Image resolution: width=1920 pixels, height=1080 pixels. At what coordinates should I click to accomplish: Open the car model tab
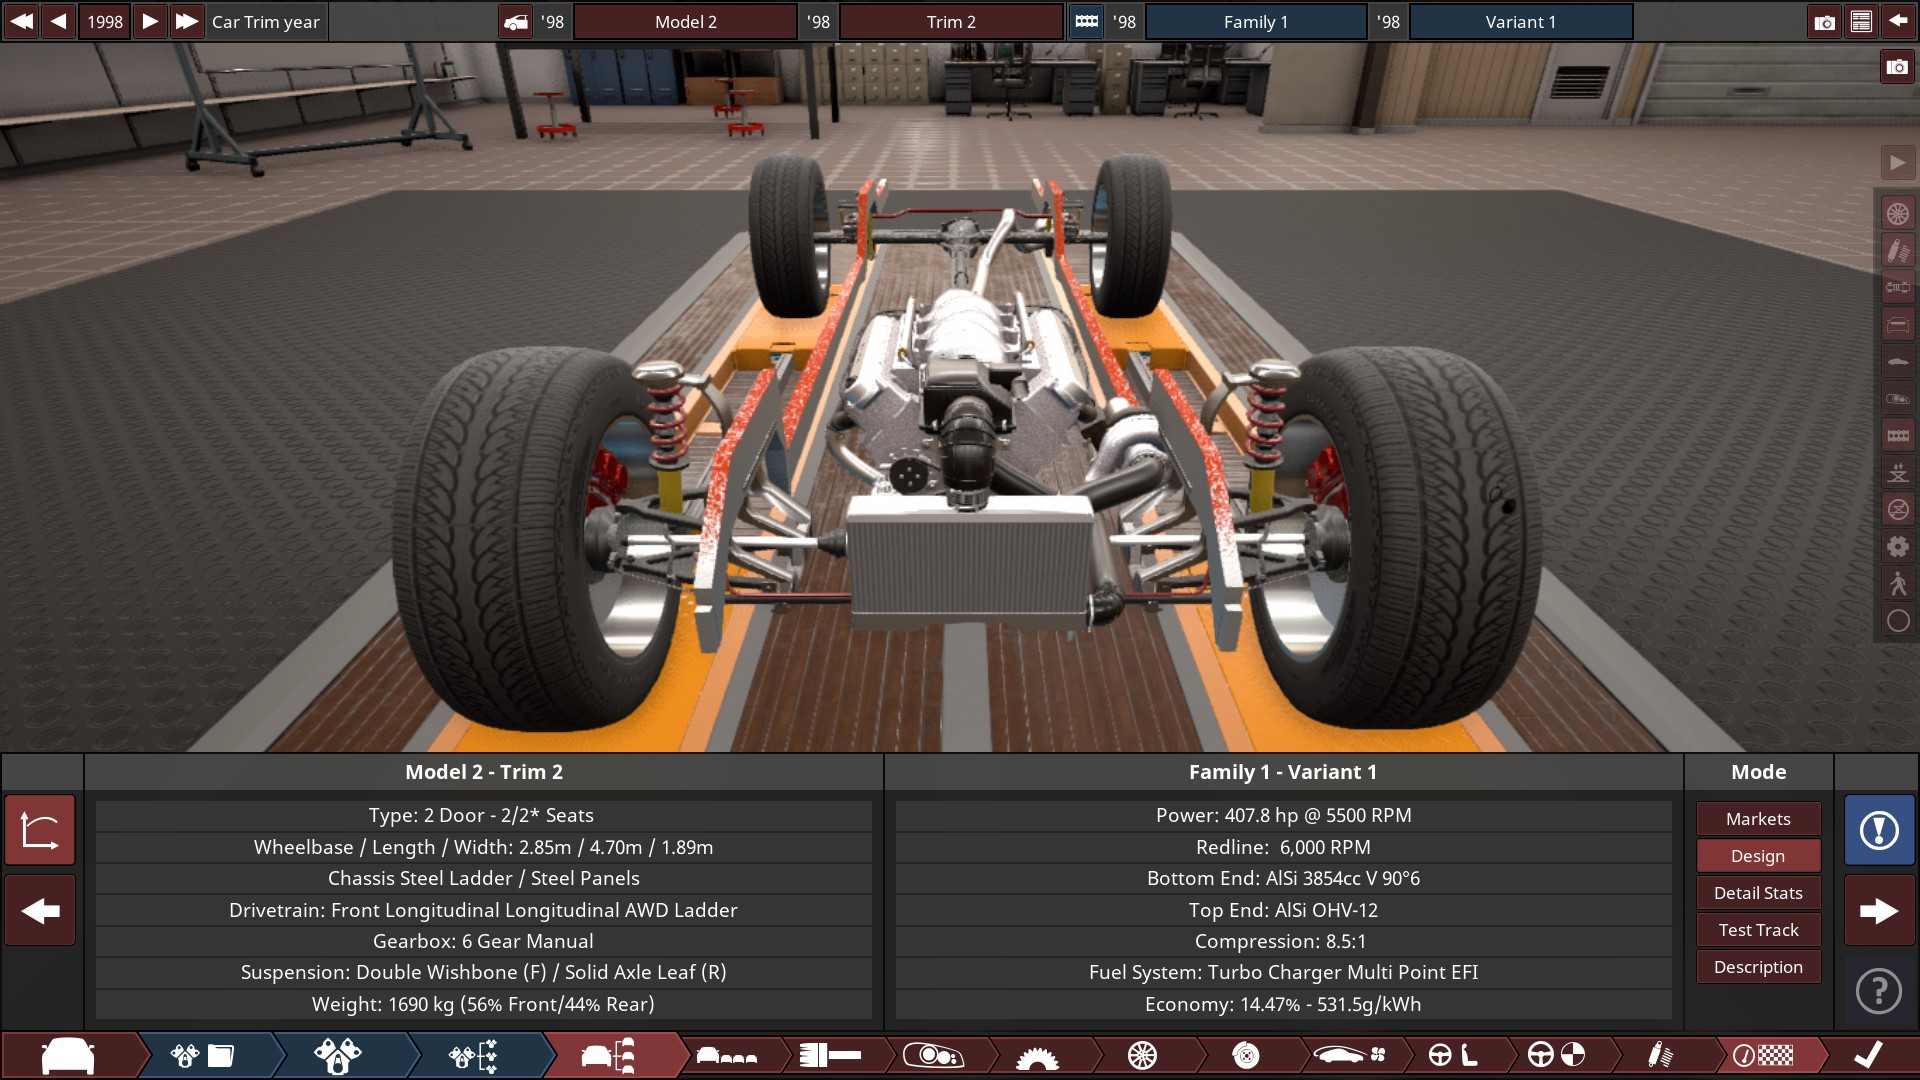click(x=68, y=1055)
